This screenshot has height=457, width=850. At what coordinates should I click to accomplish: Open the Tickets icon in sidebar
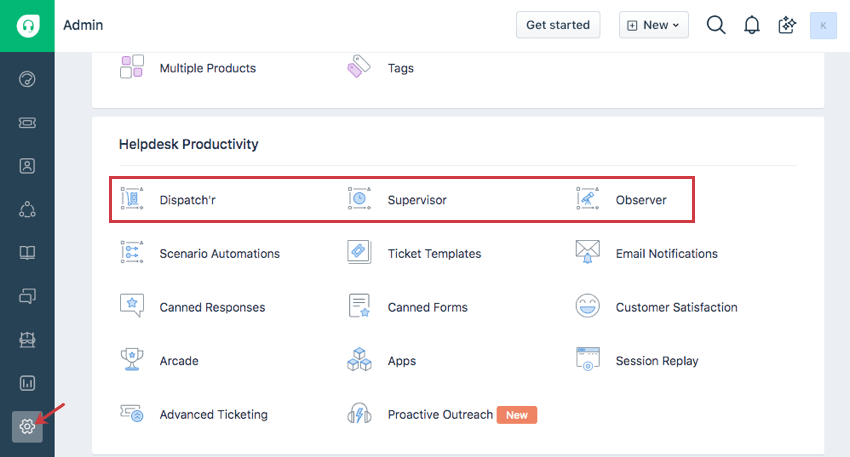coord(27,122)
